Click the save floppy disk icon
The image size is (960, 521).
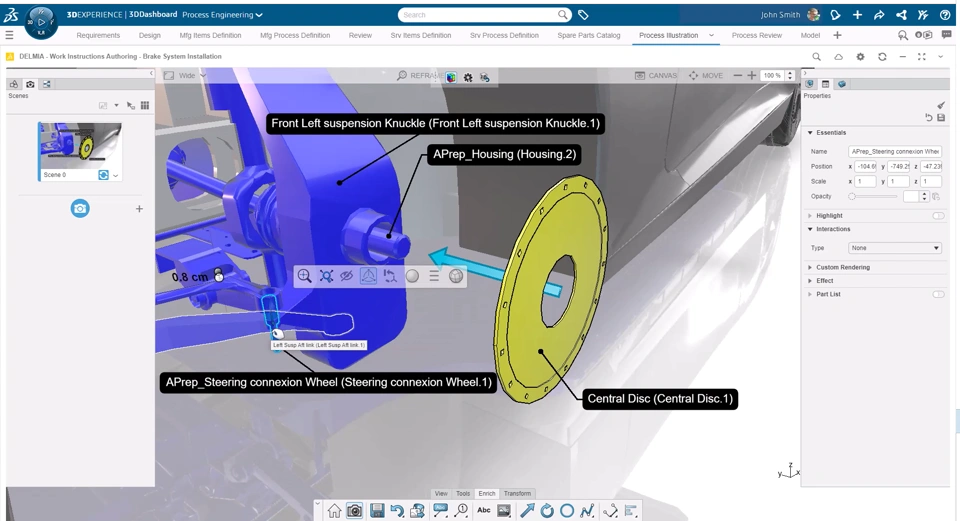[377, 511]
